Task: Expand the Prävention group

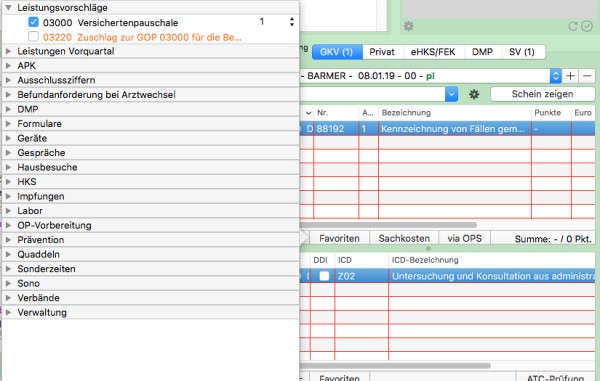Action: pos(8,240)
